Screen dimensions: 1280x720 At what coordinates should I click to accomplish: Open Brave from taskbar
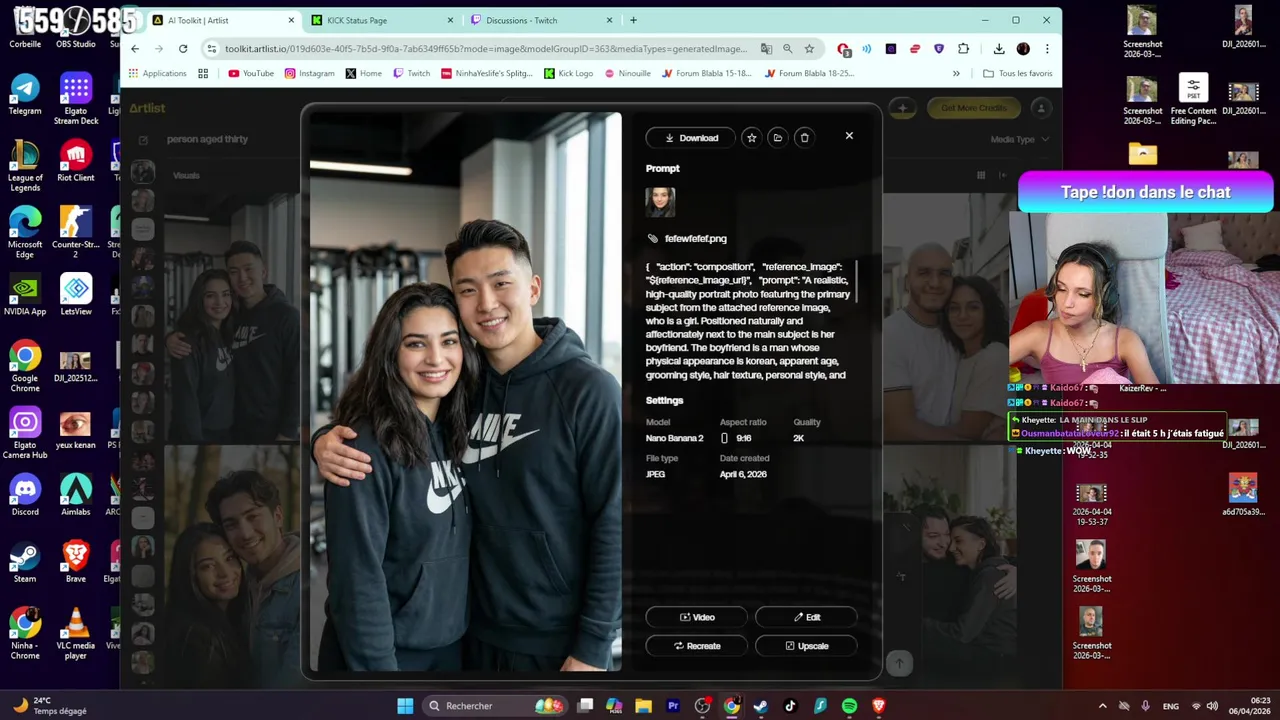[x=879, y=706]
